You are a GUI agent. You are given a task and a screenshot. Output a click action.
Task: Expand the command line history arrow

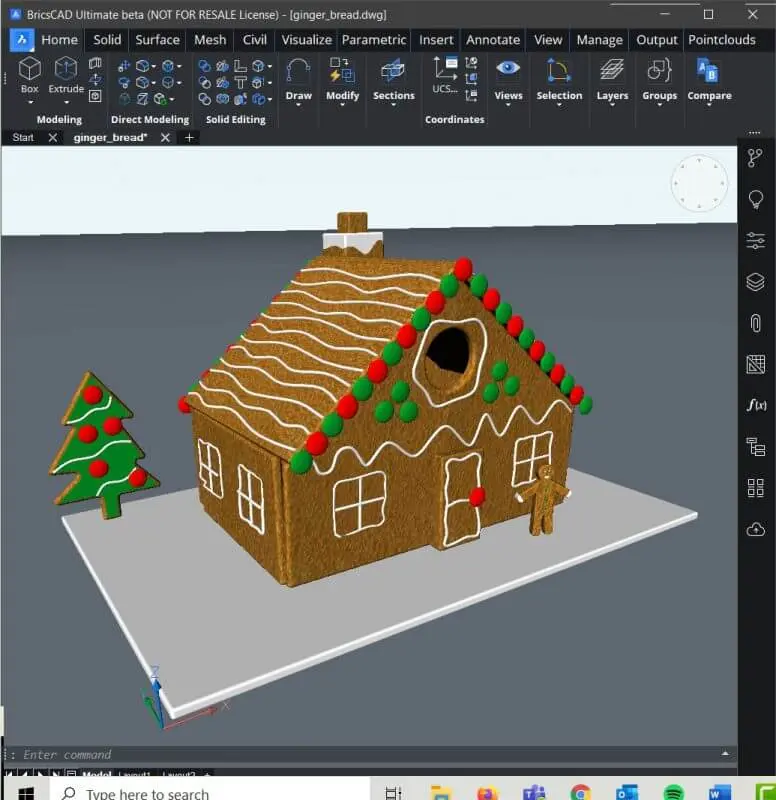click(725, 754)
